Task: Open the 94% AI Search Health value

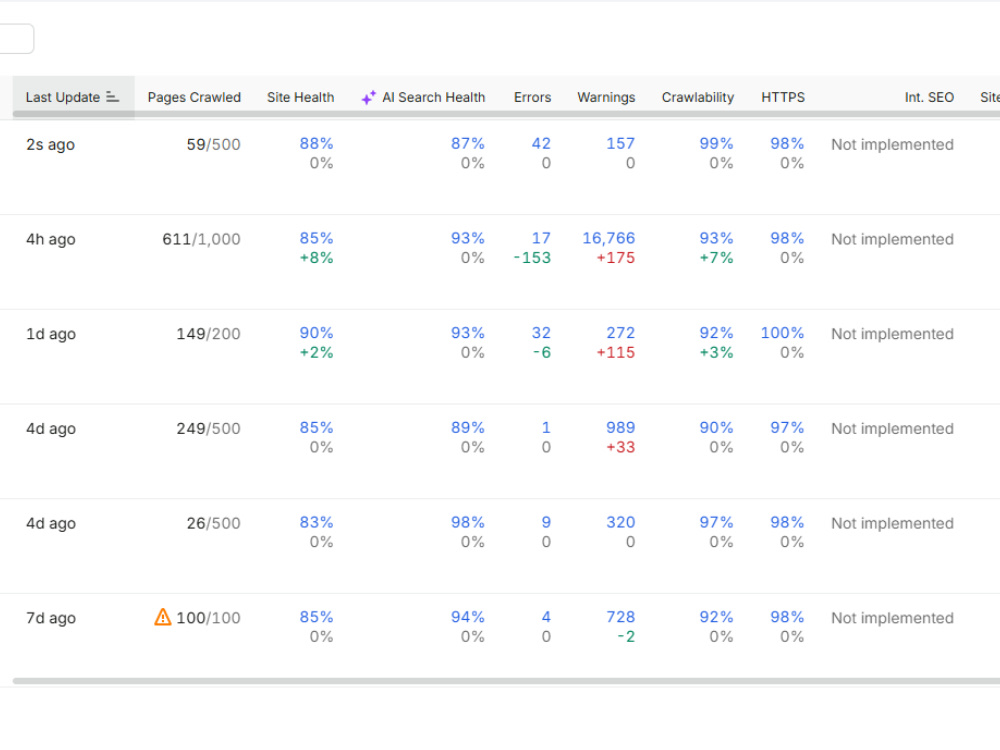Action: click(x=467, y=617)
